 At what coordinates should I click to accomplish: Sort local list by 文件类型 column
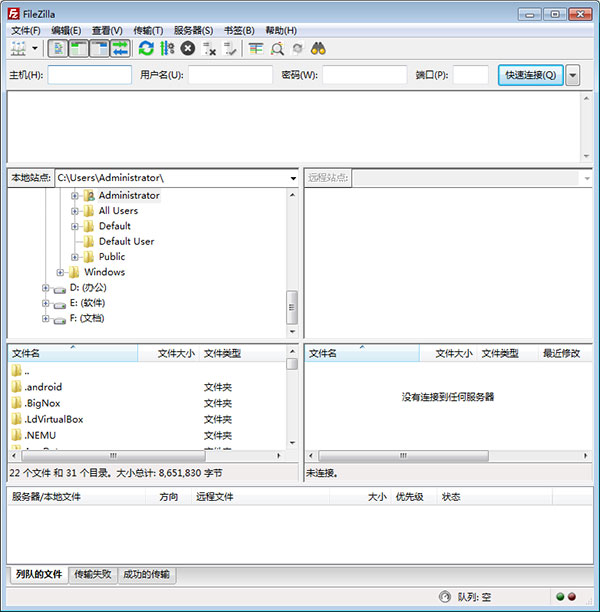[243, 354]
